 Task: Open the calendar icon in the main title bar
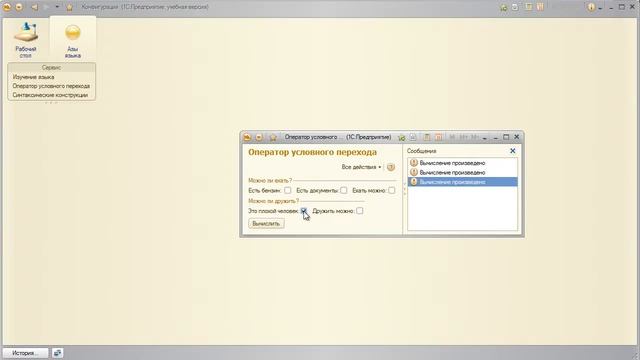540,7
